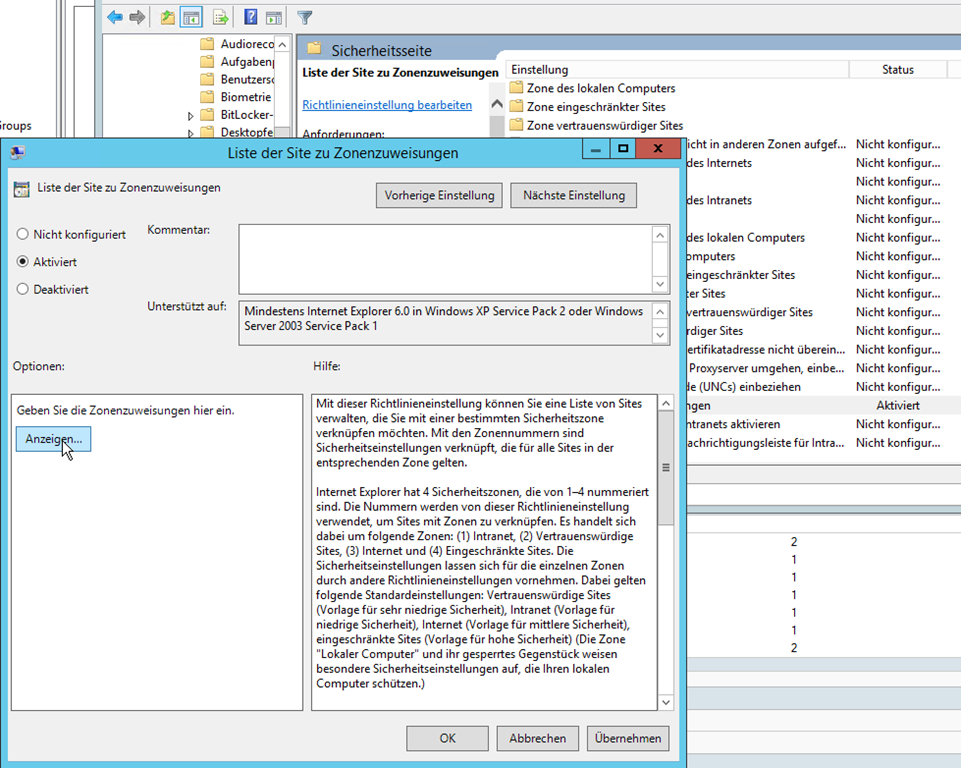Click the Export list toolbar icon

coord(220,17)
